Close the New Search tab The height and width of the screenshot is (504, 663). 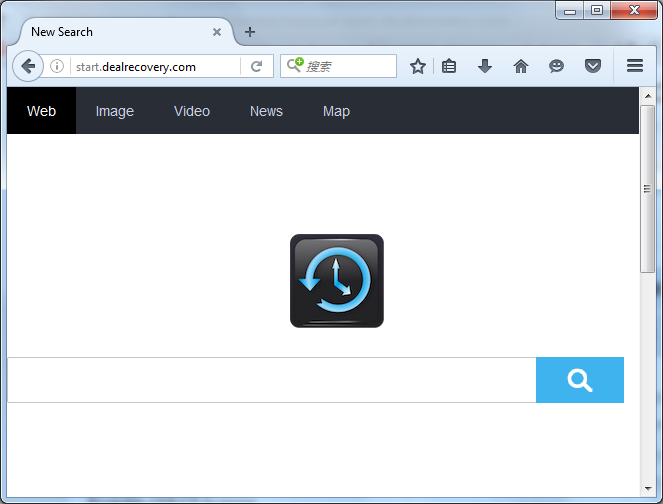point(217,32)
